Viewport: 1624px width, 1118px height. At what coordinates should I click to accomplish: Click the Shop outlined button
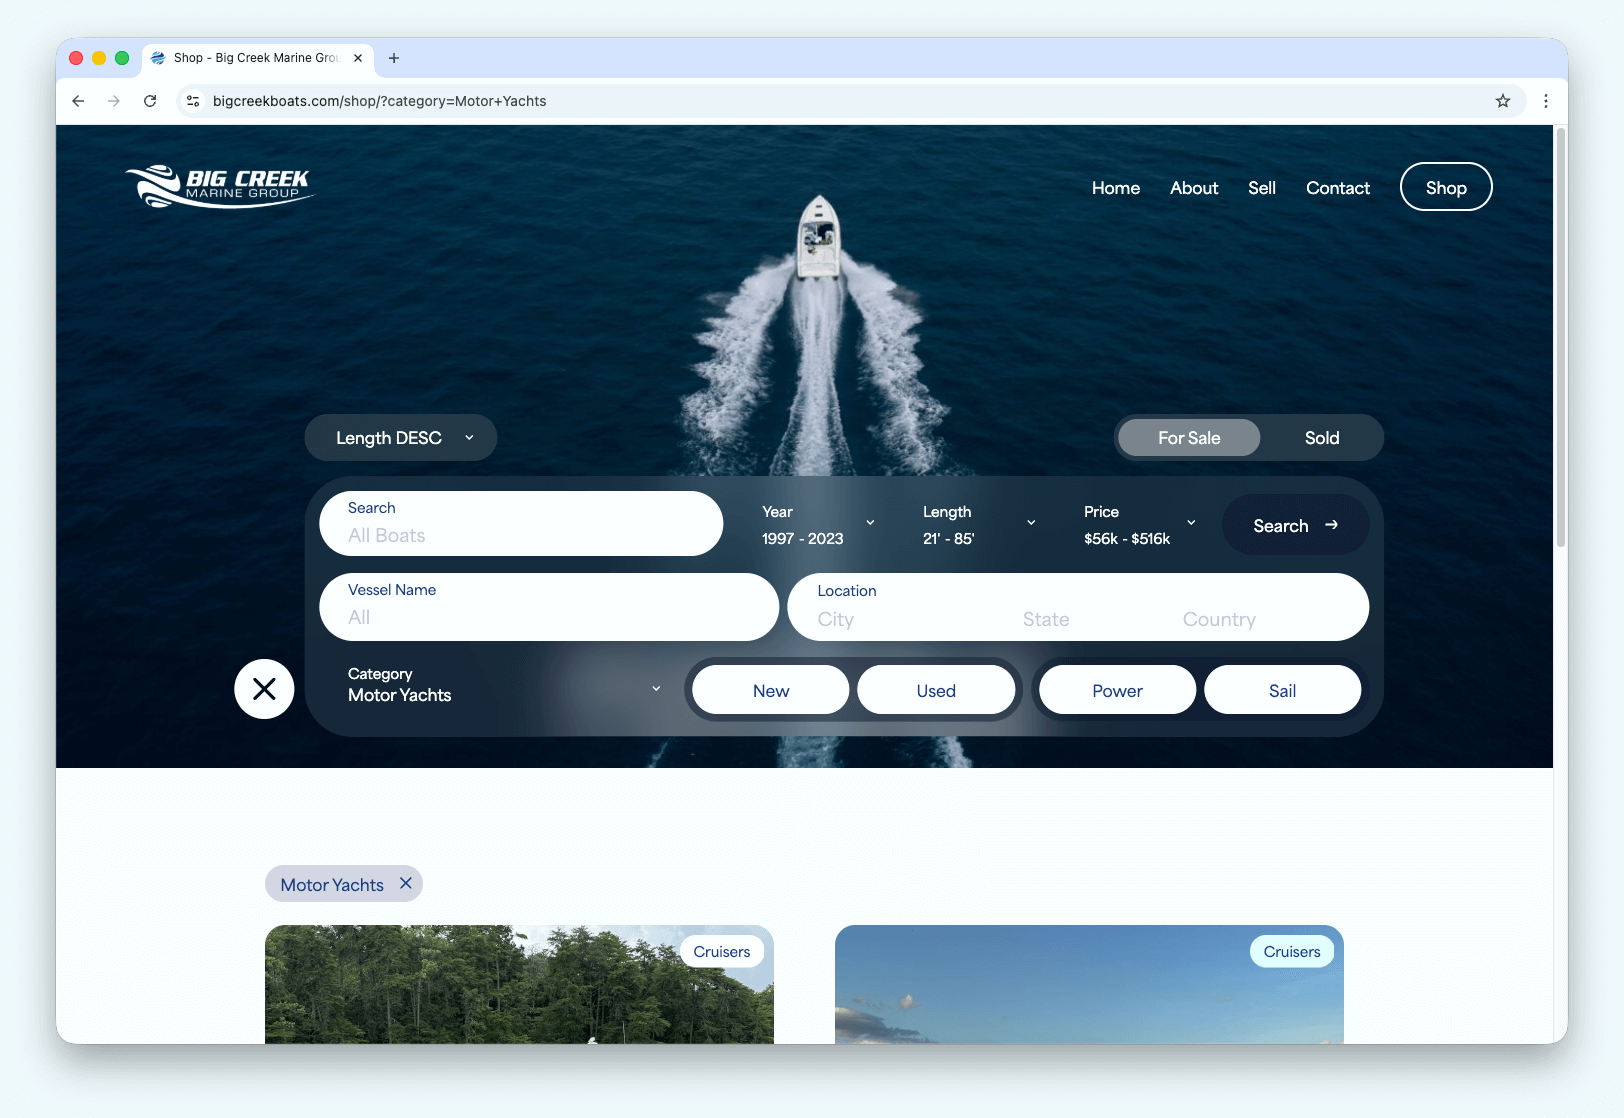[x=1445, y=188]
